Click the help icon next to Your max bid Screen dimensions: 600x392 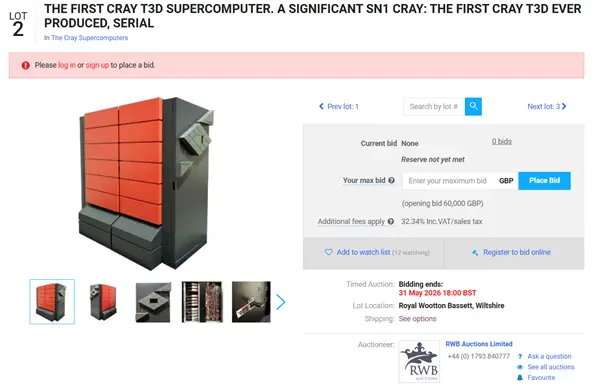click(x=391, y=180)
